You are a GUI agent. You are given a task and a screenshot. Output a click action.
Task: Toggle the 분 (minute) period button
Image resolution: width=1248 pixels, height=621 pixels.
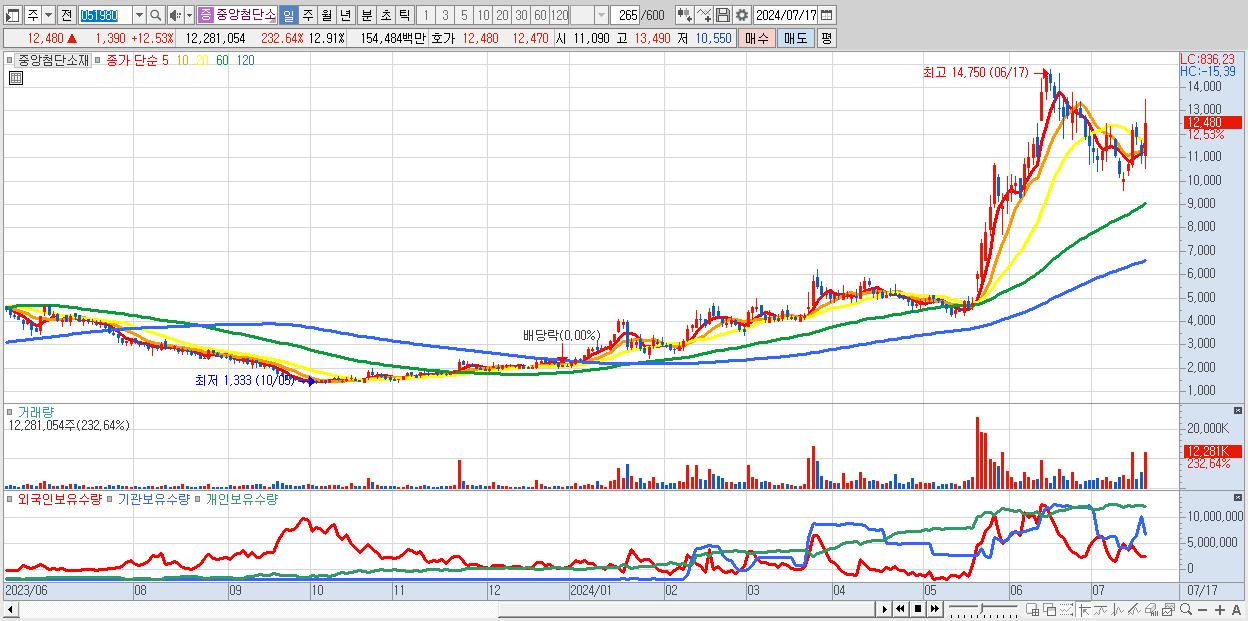366,15
